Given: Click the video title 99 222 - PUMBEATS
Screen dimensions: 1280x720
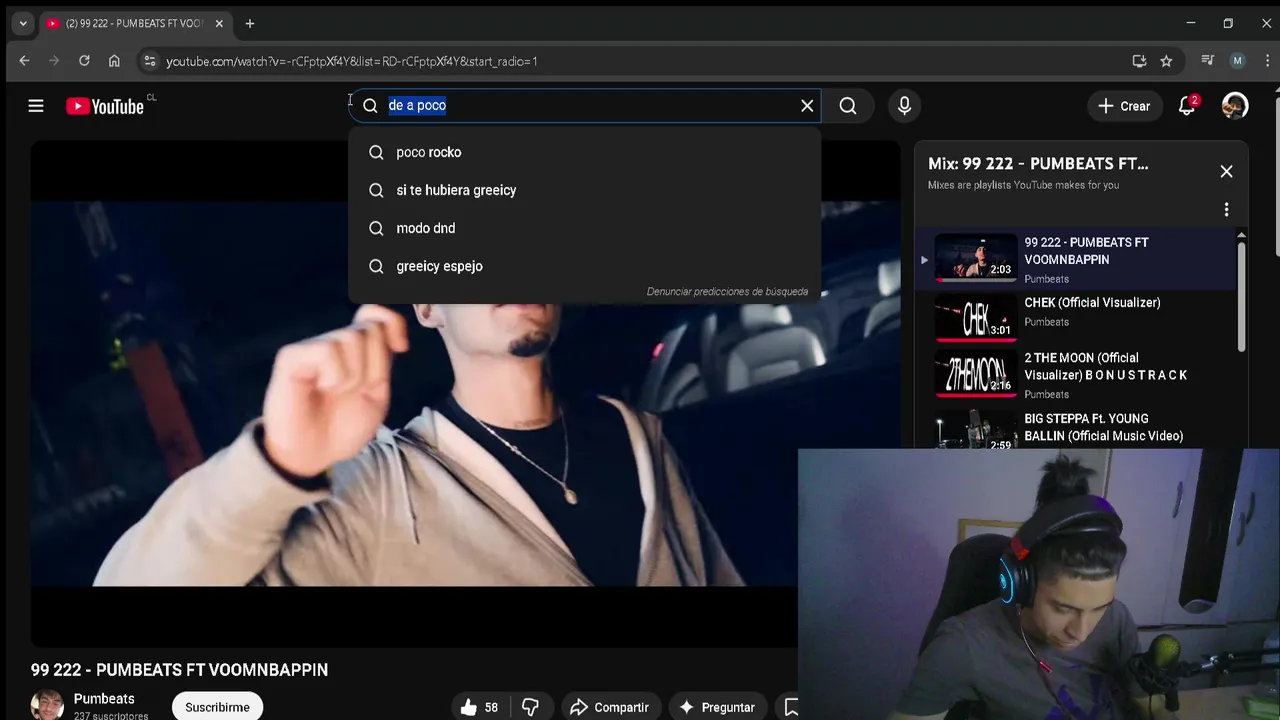Looking at the screenshot, I should tap(179, 670).
